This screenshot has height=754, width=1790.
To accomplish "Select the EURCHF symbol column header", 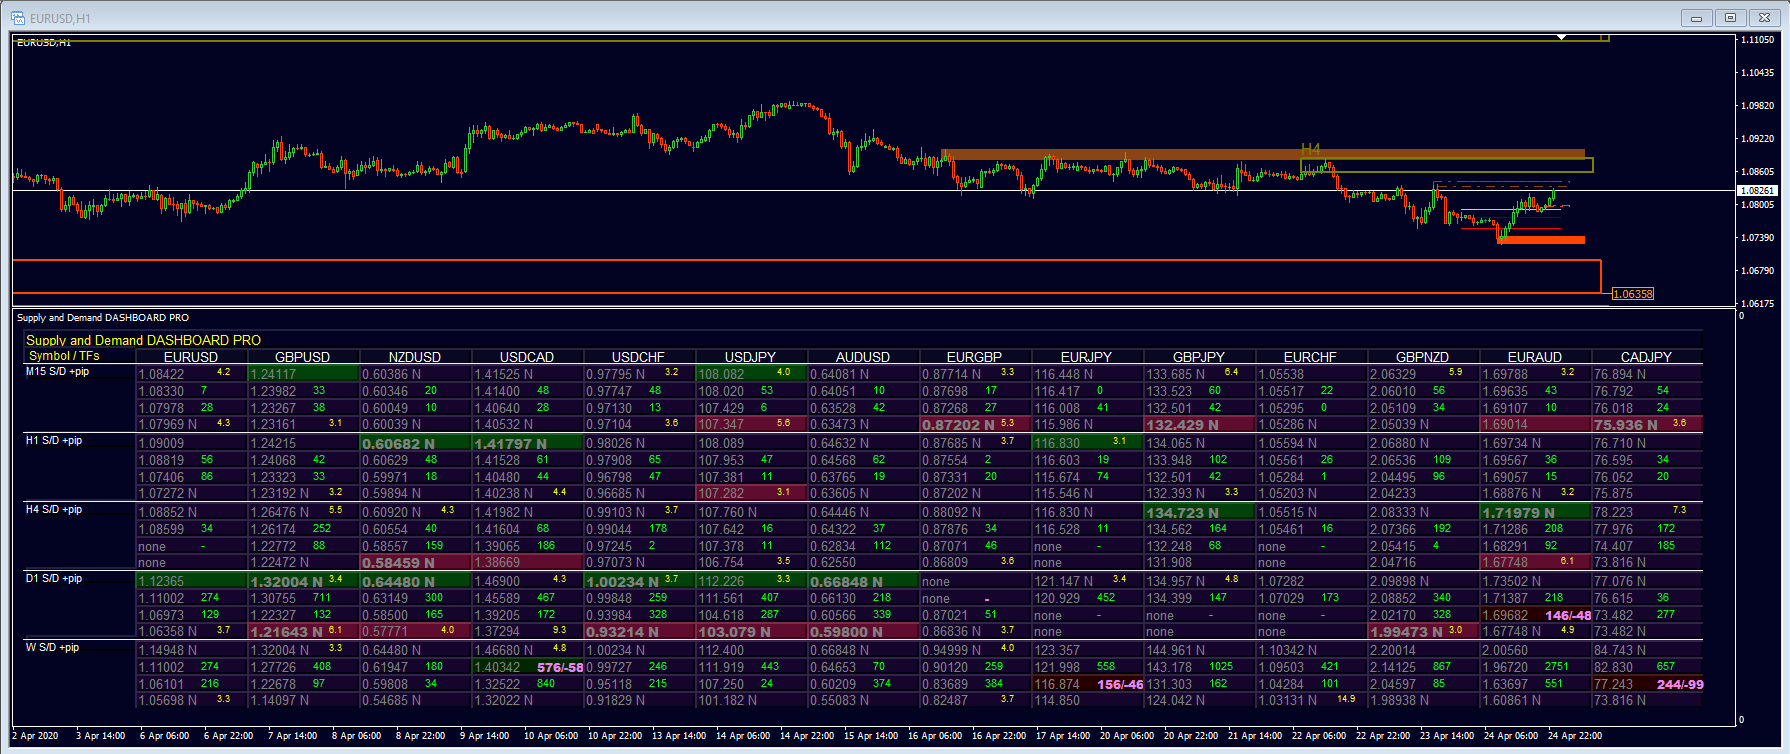I will click(x=1310, y=357).
